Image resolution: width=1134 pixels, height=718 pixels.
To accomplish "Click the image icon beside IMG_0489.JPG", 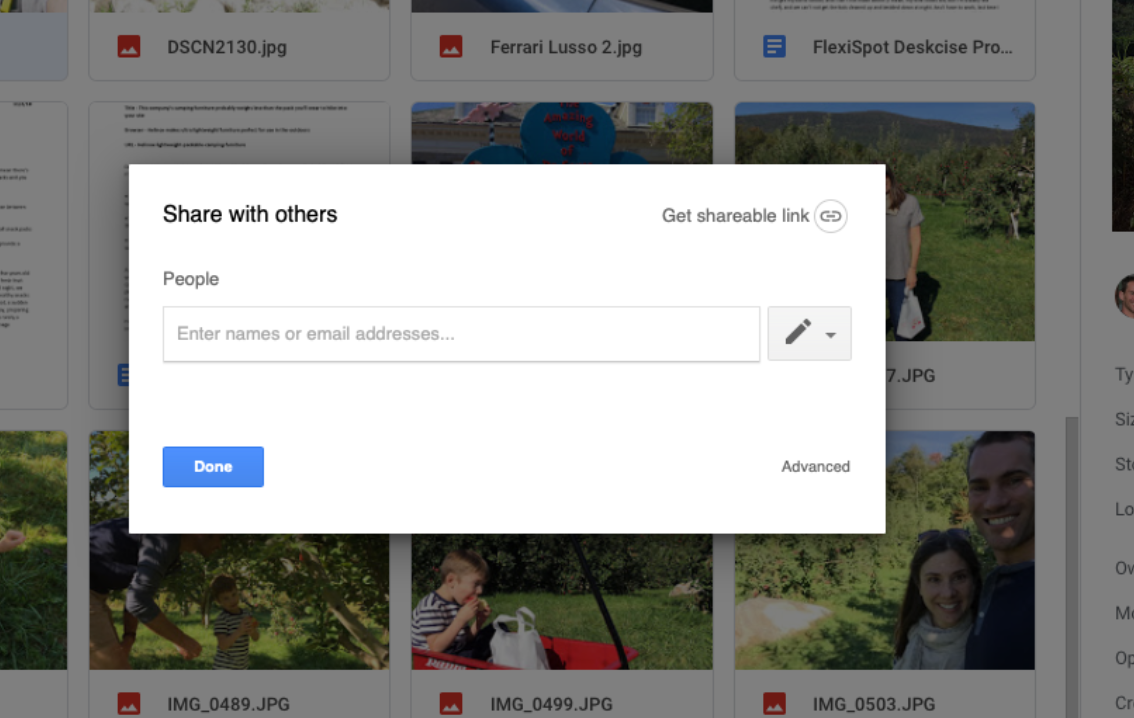I will pyautogui.click(x=129, y=704).
